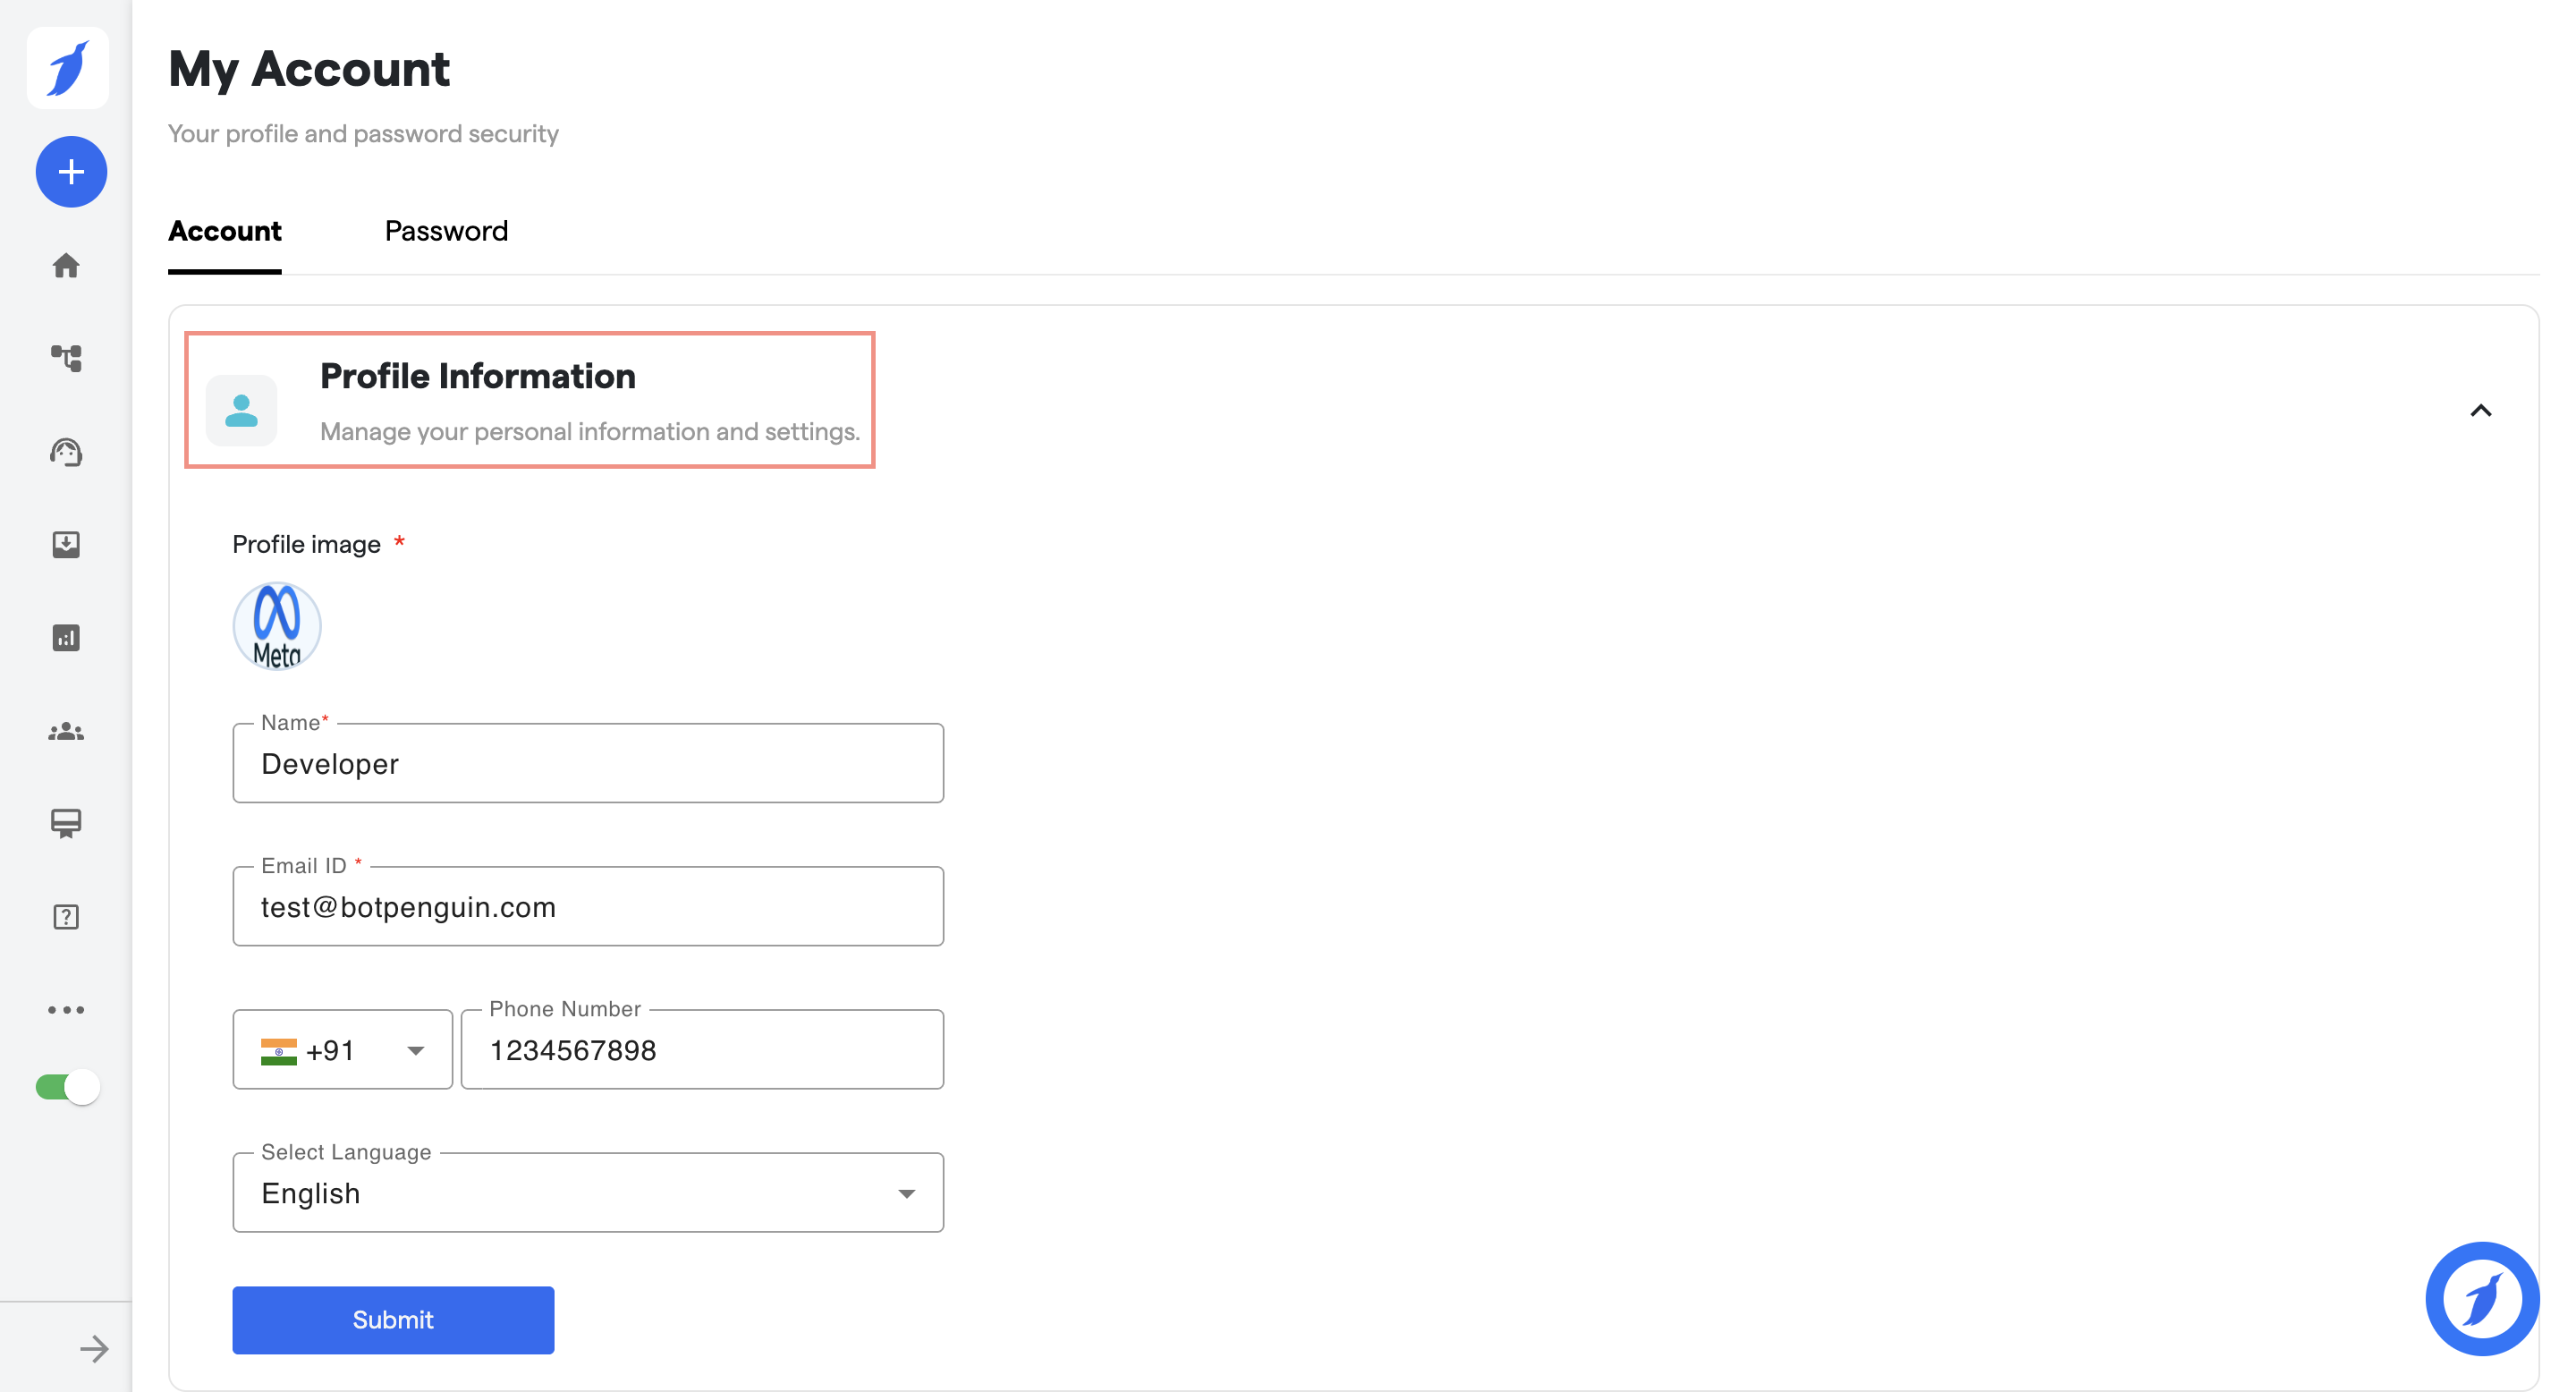
Task: Click the three dots more icon
Action: (x=66, y=1010)
